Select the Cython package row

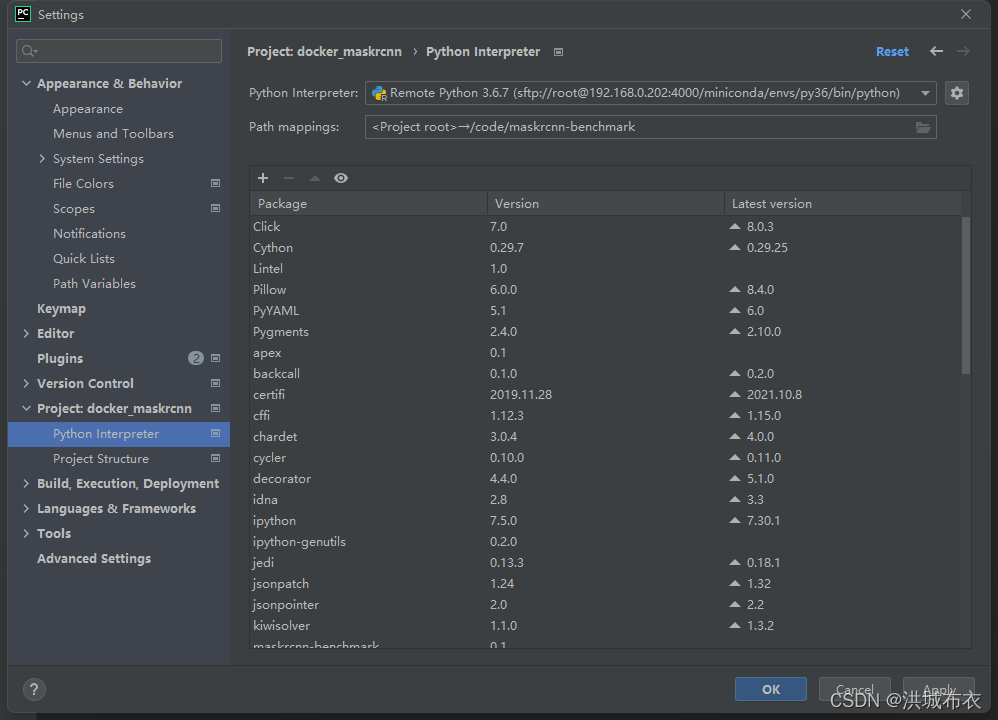tap(605, 248)
